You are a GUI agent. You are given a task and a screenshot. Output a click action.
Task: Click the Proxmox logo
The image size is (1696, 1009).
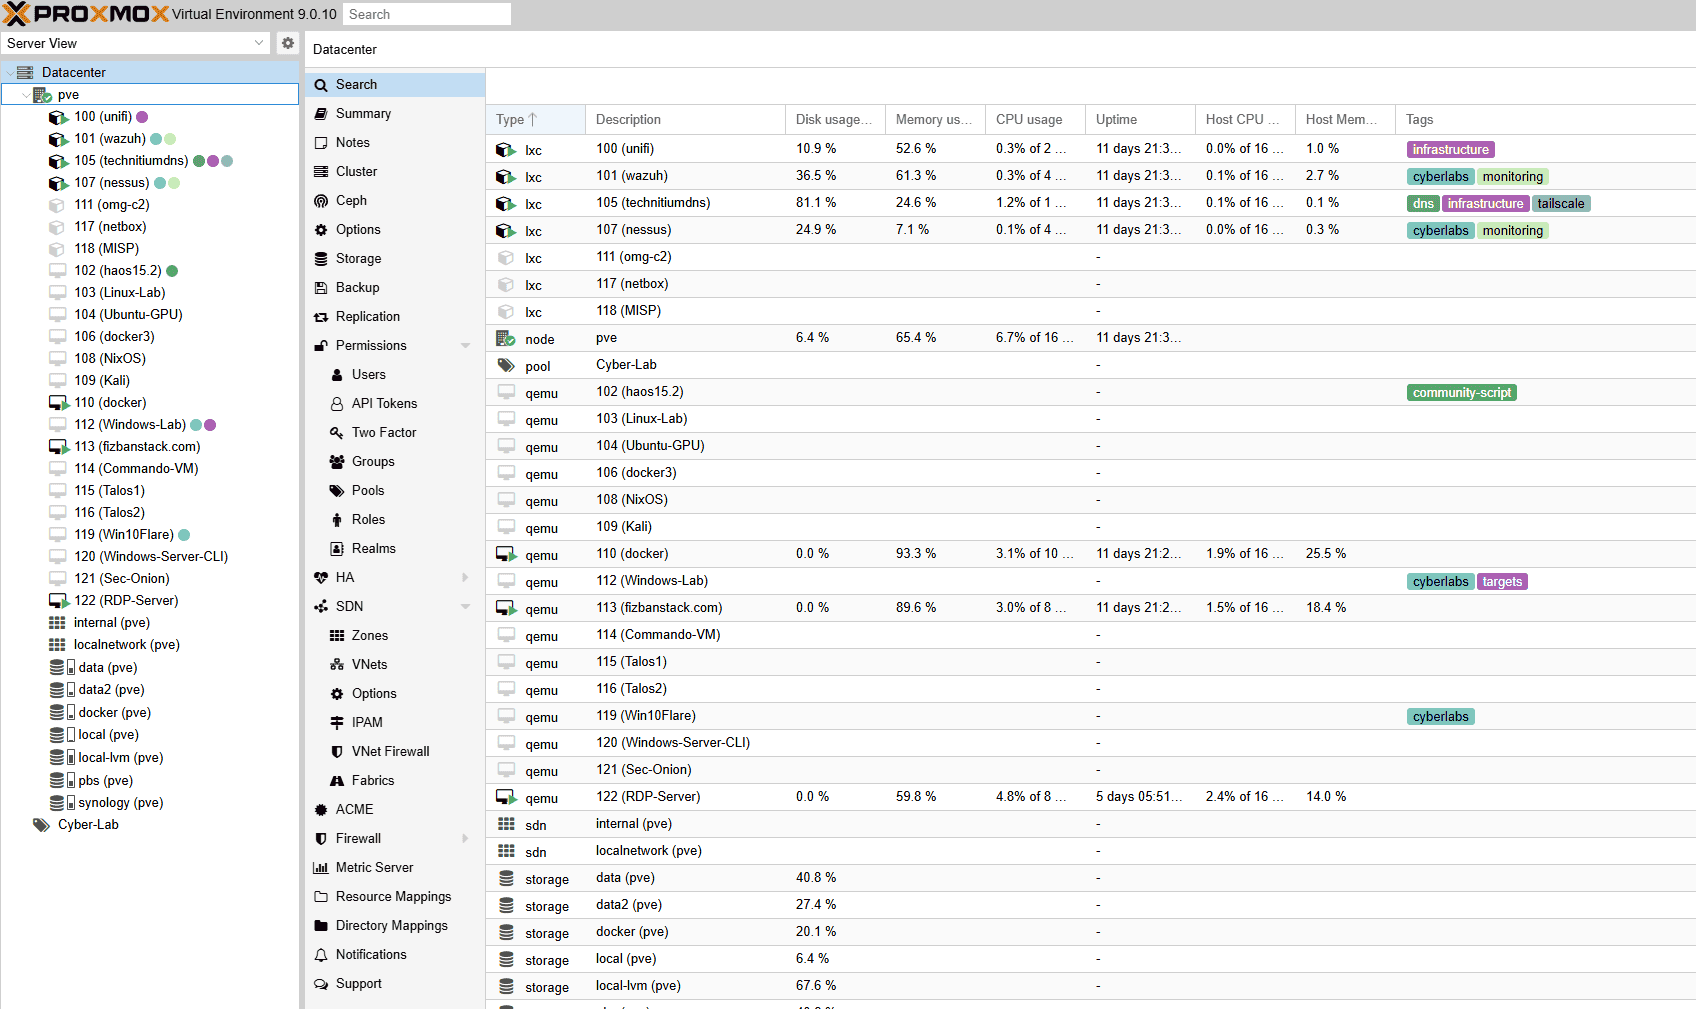pyautogui.click(x=85, y=14)
